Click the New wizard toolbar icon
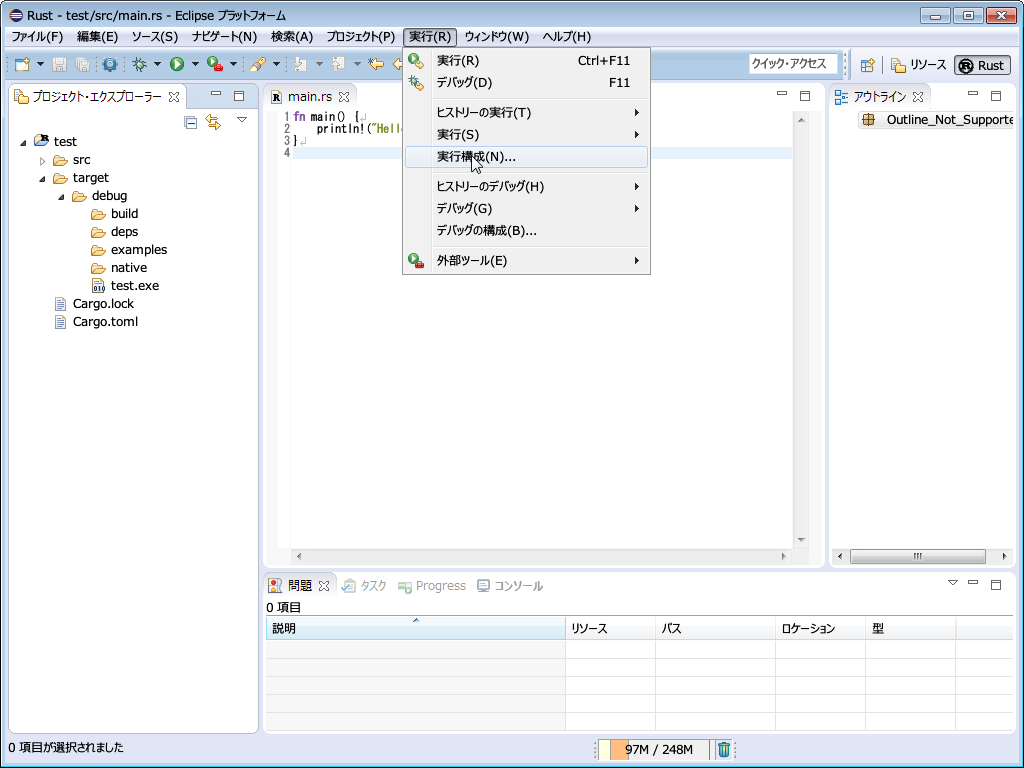Viewport: 1024px width, 768px height. (22, 64)
